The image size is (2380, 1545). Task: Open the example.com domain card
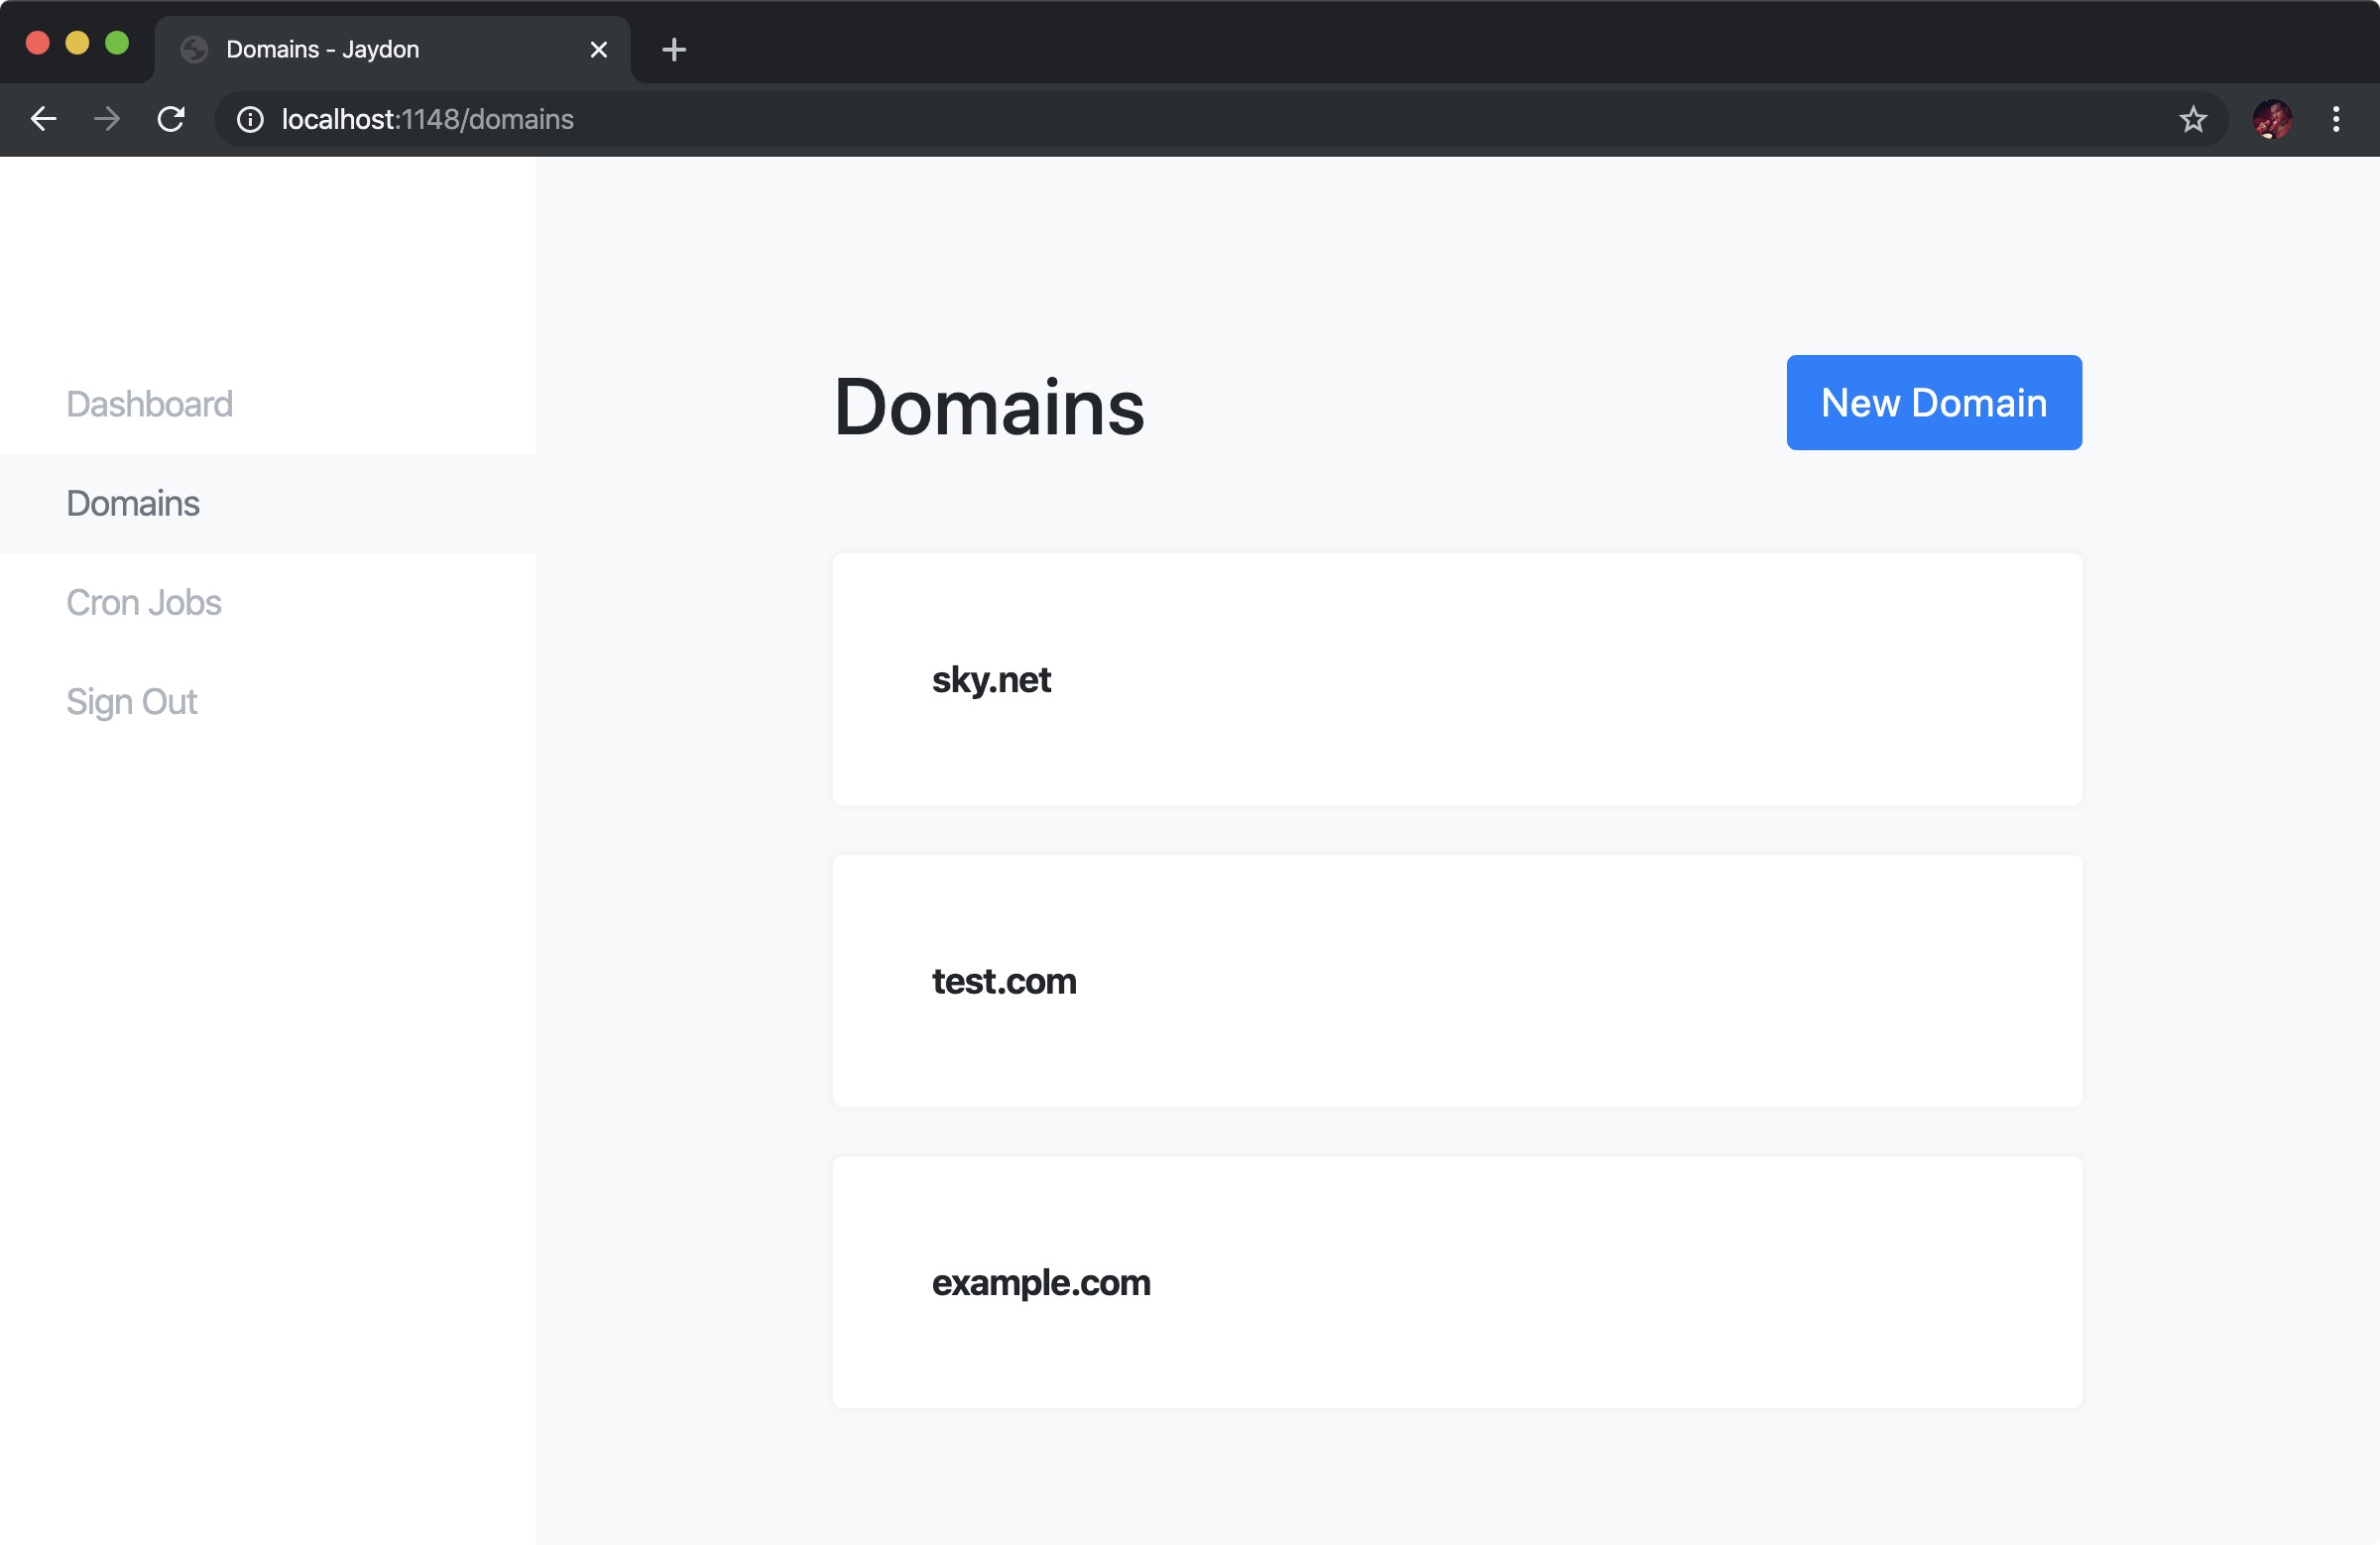pos(1456,1282)
